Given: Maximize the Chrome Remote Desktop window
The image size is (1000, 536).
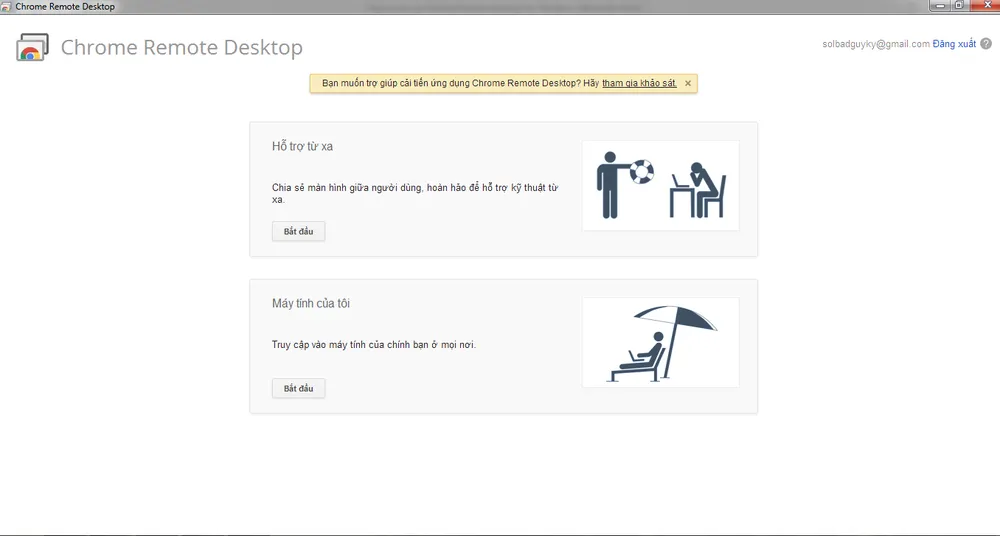Looking at the screenshot, I should click(959, 5).
